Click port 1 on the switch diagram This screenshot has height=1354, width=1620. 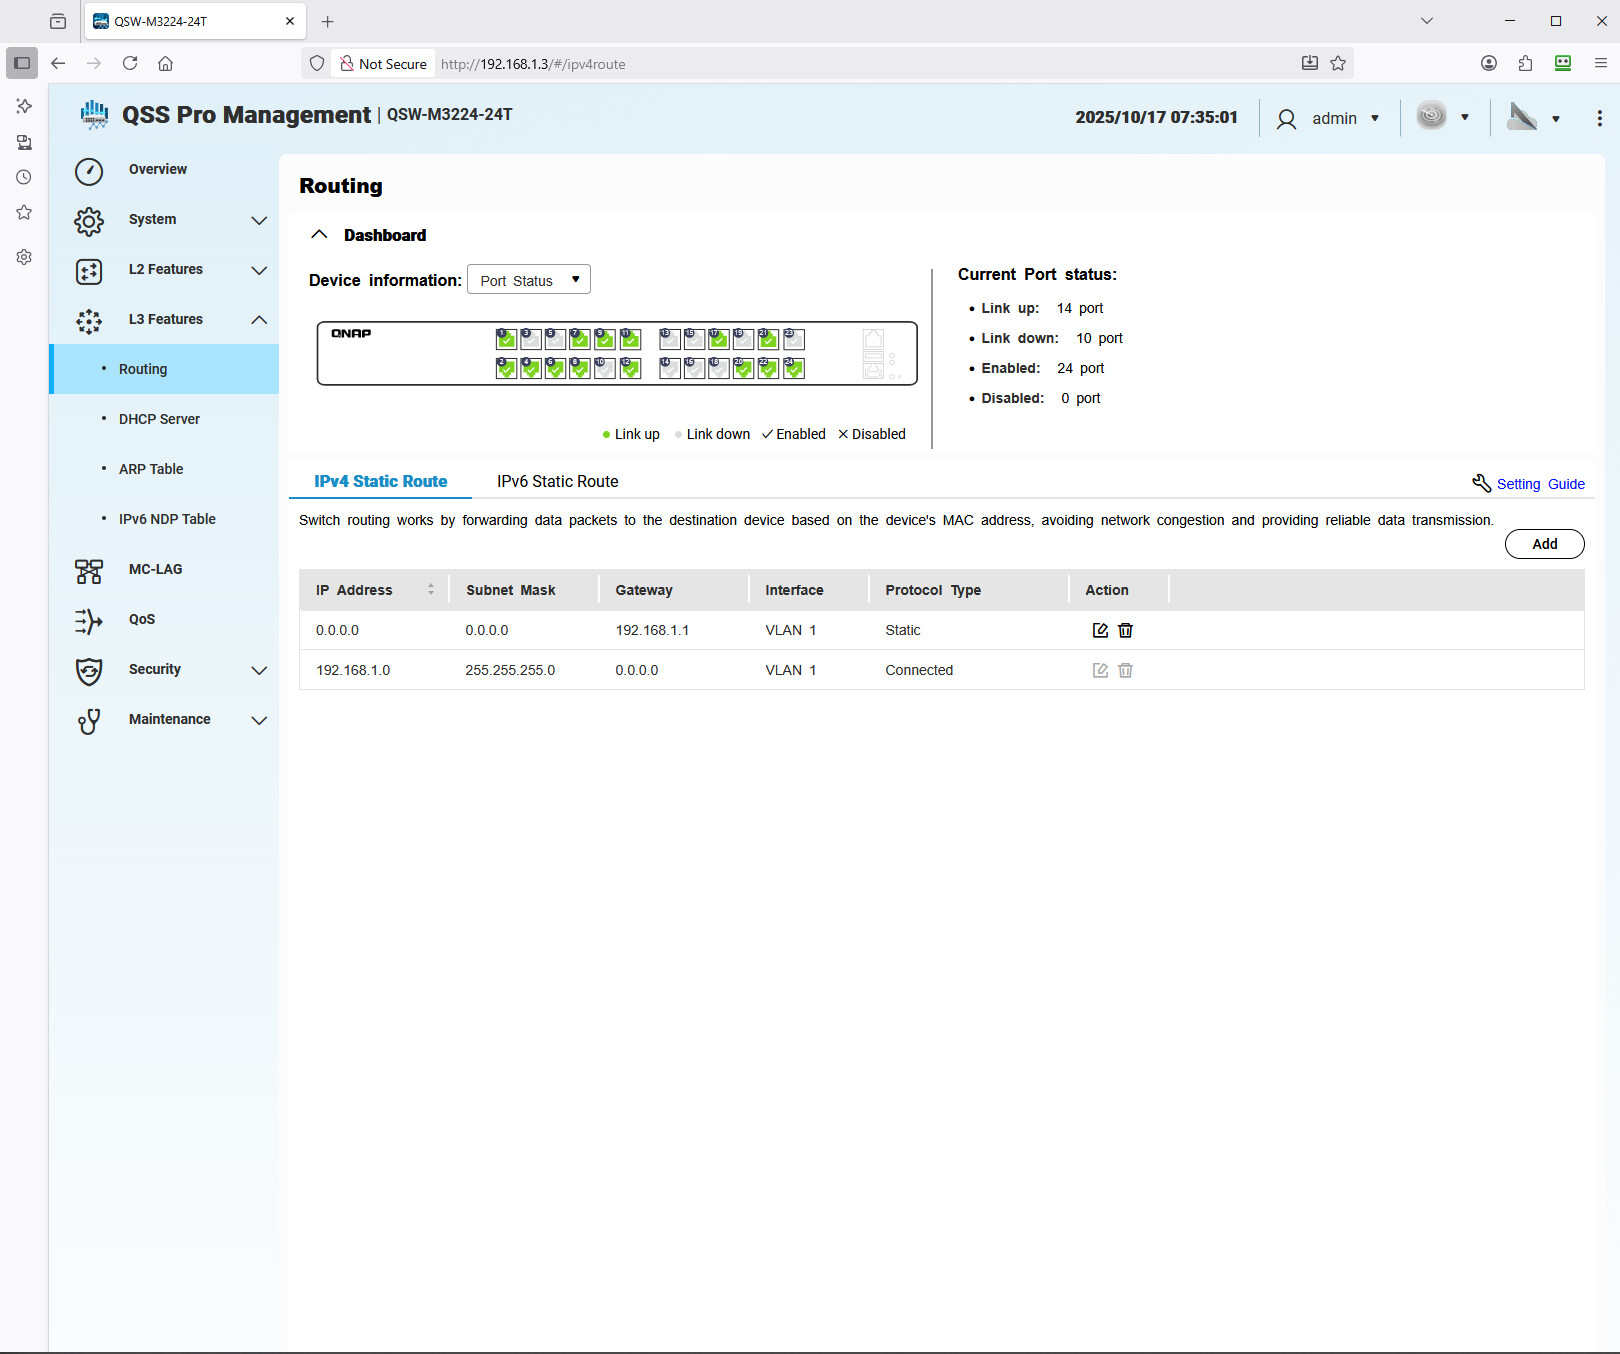click(506, 339)
